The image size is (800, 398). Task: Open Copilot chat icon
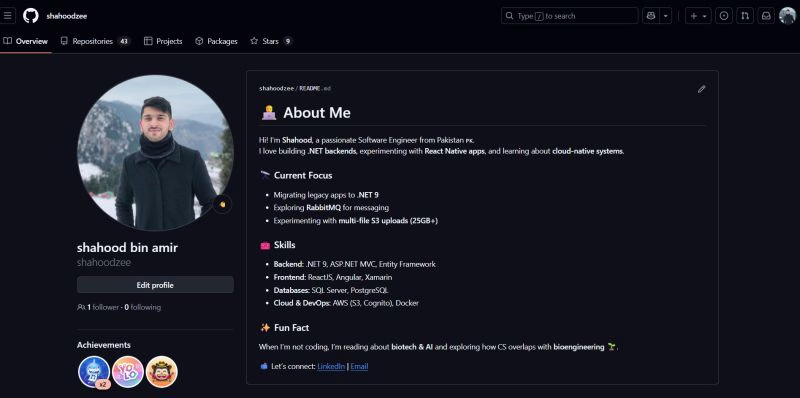pos(651,16)
